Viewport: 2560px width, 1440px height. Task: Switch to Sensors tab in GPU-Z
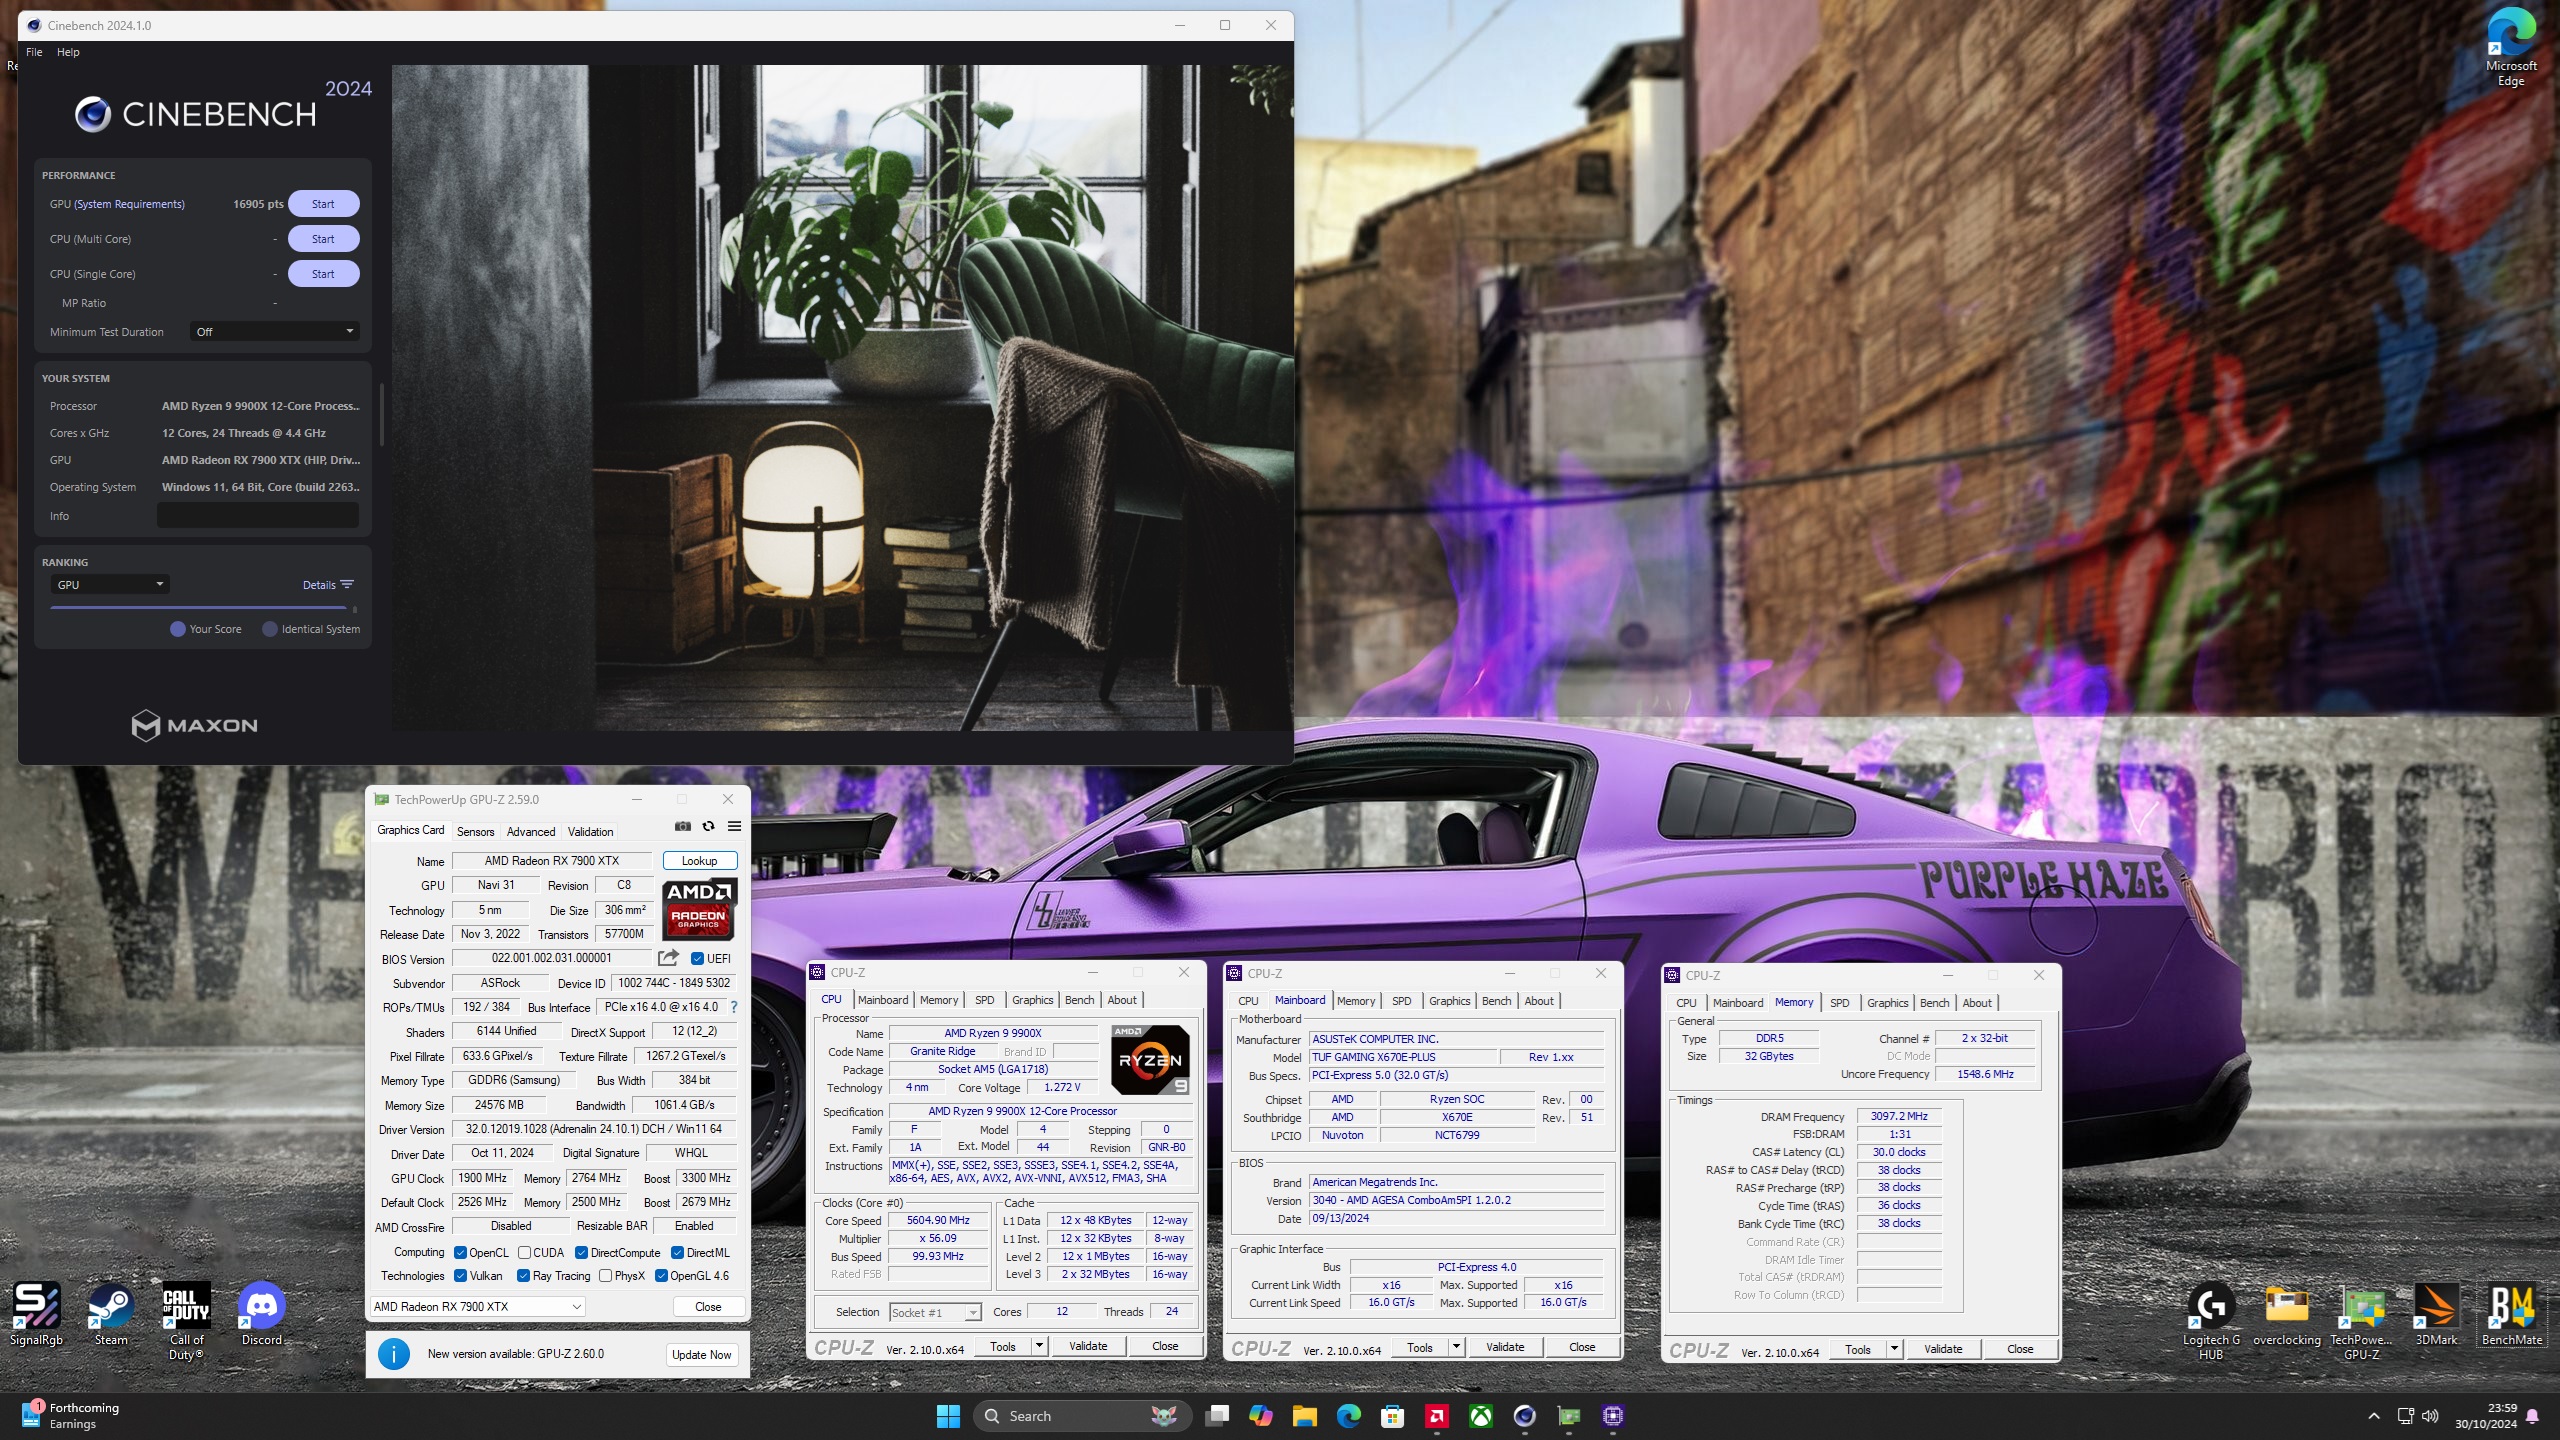pos(475,831)
